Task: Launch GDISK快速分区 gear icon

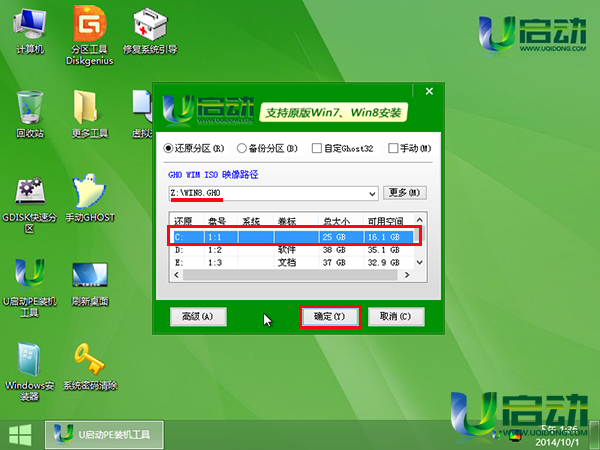Action: click(x=29, y=205)
